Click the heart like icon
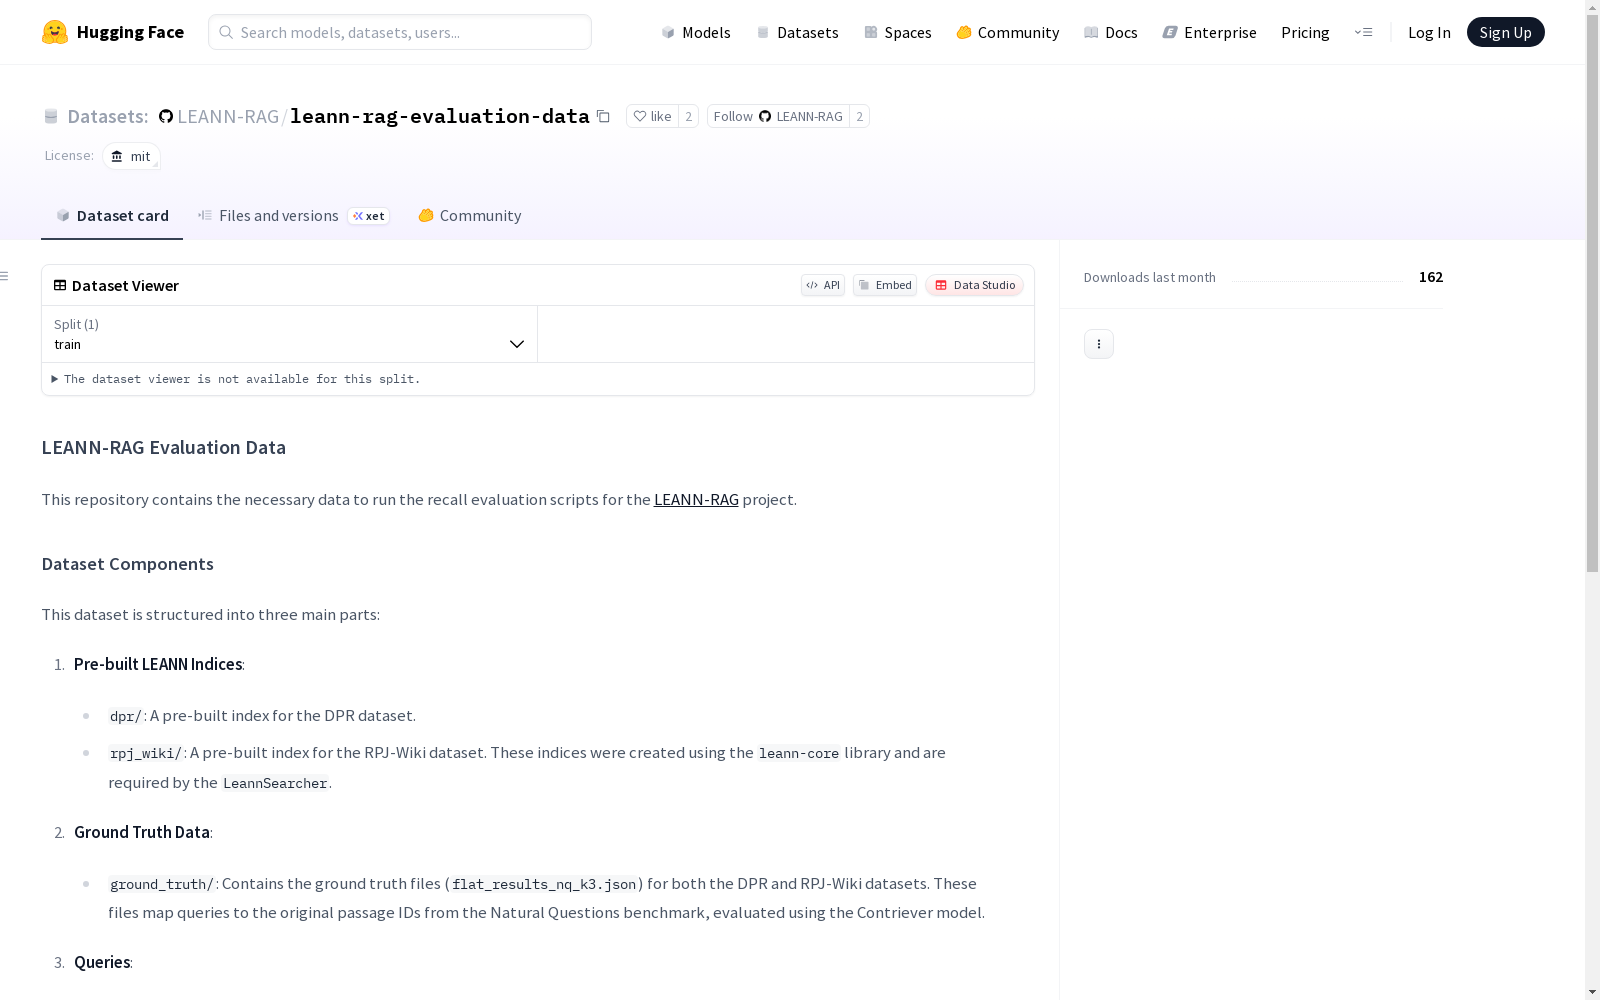1600x1000 pixels. click(x=640, y=116)
